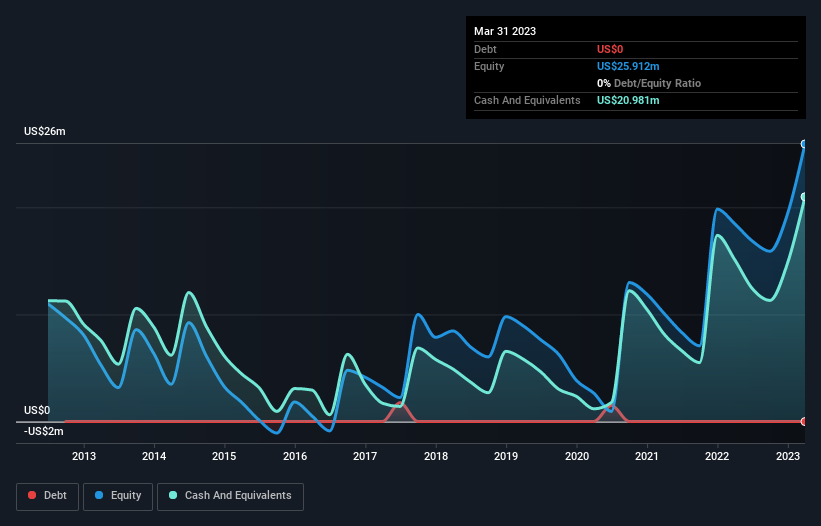821x526 pixels.
Task: Click the 2017 axis label
Action: (365, 456)
